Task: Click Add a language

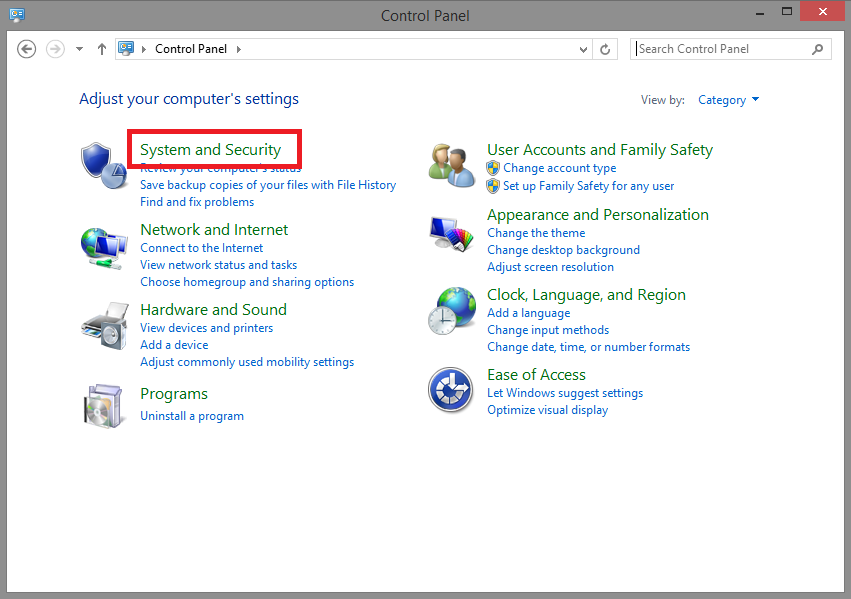Action: [x=529, y=313]
